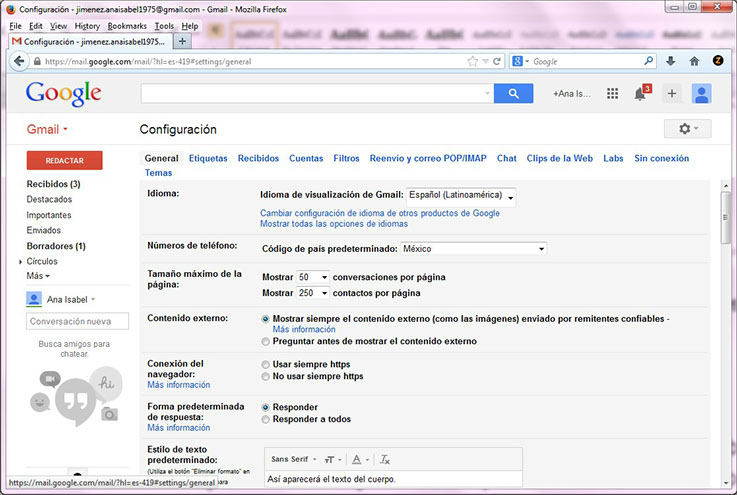Open the Temas settings tab
737x495 pixels.
(x=158, y=173)
